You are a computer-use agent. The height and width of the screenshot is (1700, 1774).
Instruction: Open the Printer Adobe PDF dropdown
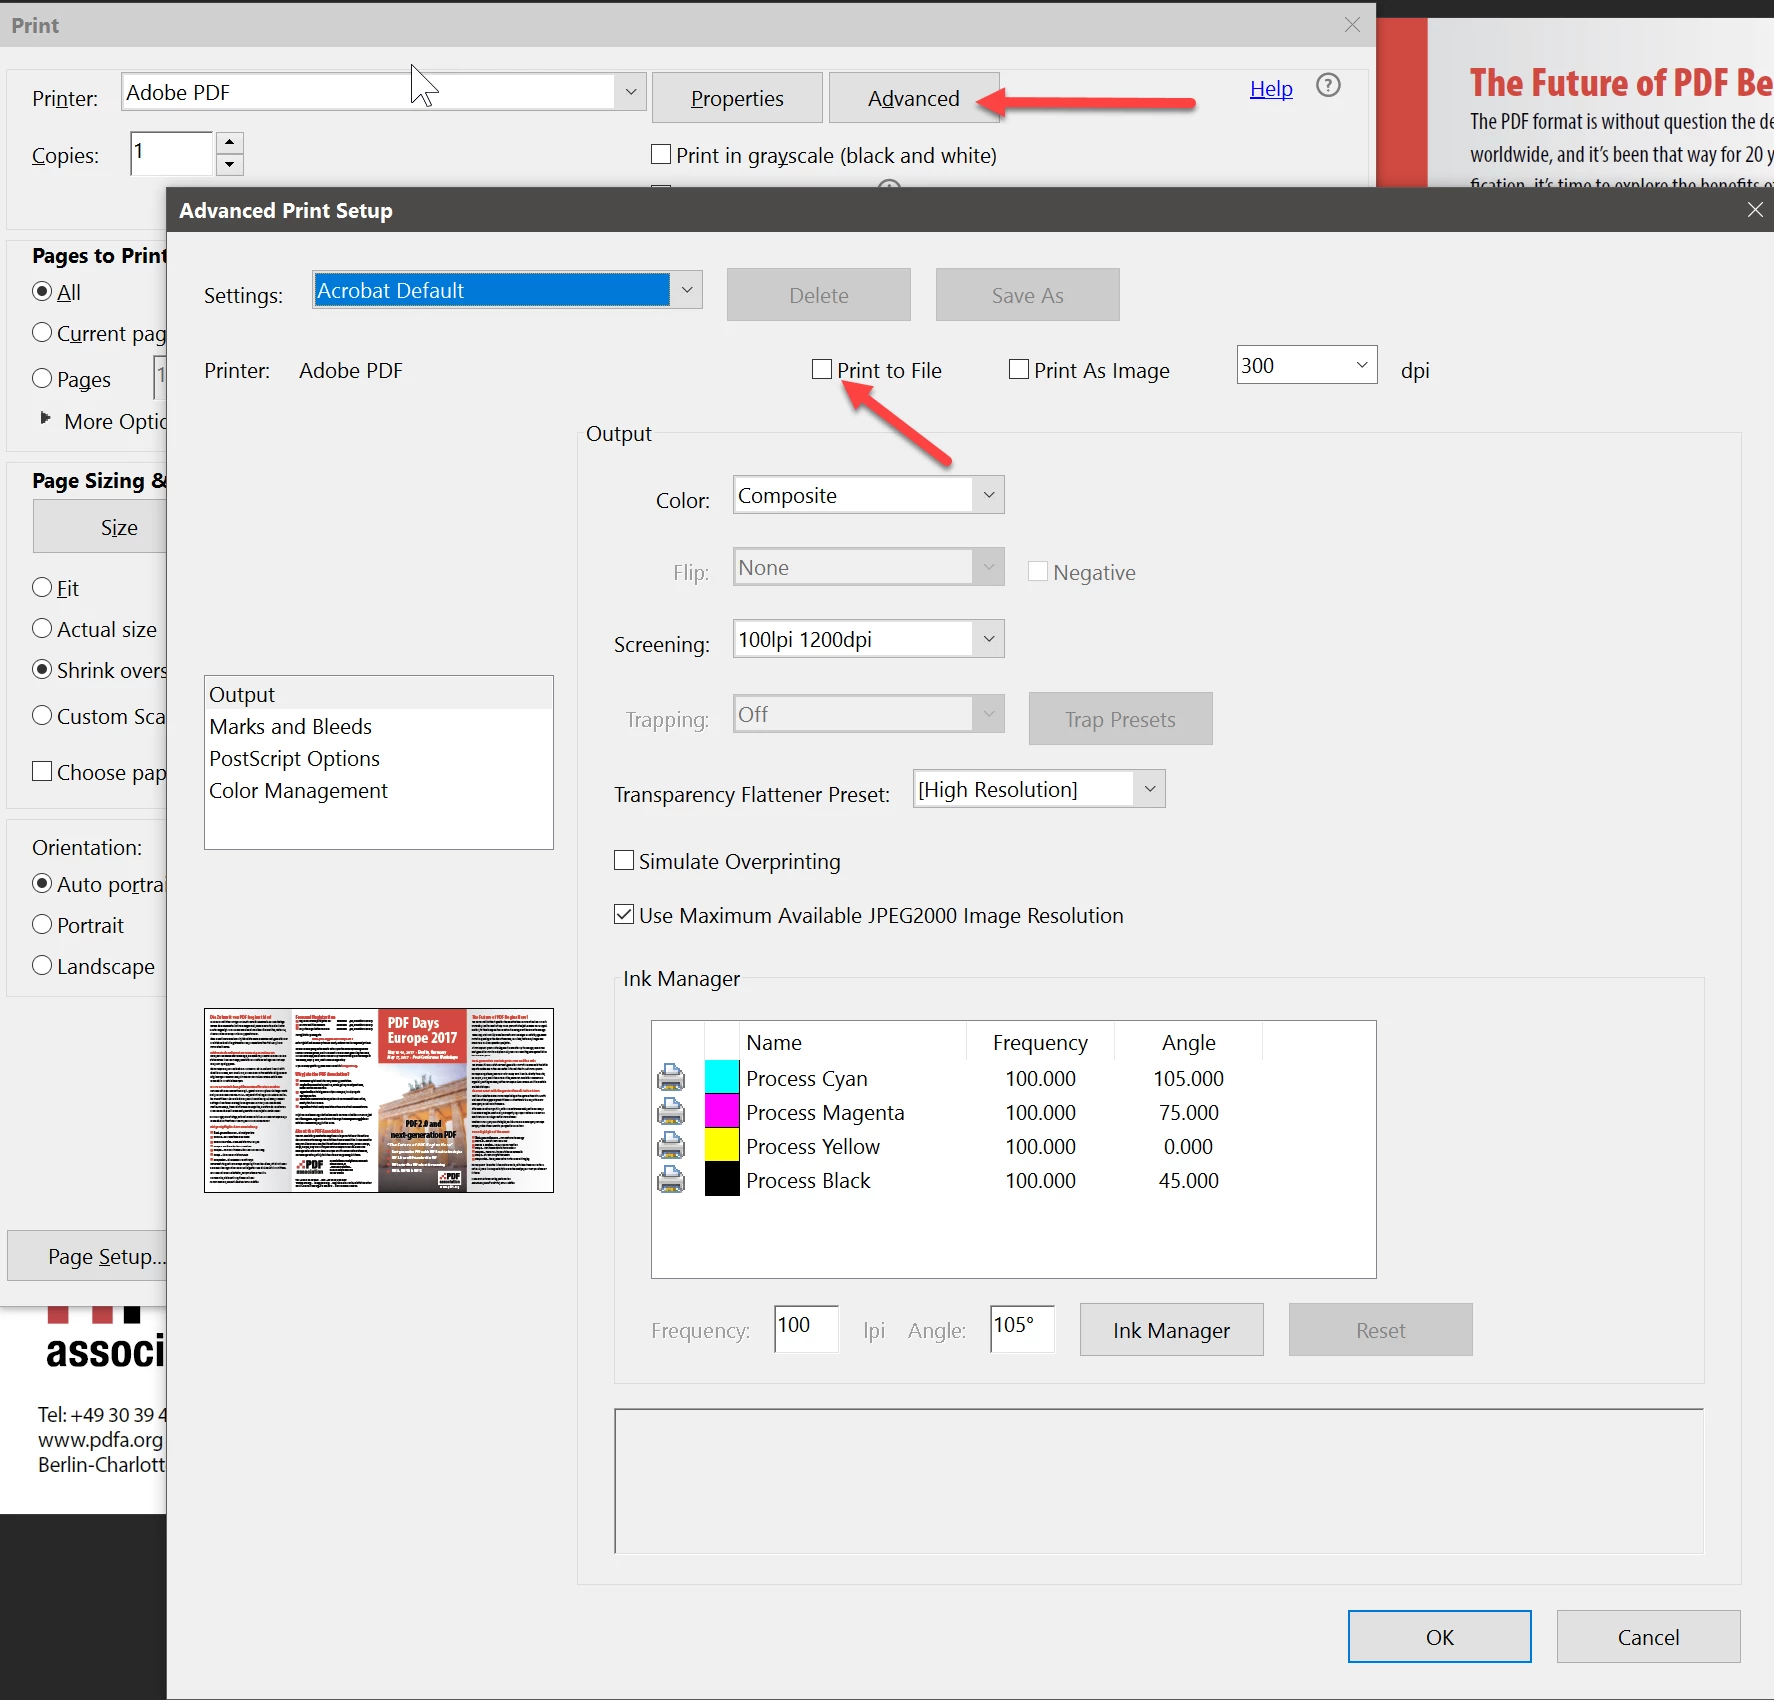pyautogui.click(x=384, y=92)
